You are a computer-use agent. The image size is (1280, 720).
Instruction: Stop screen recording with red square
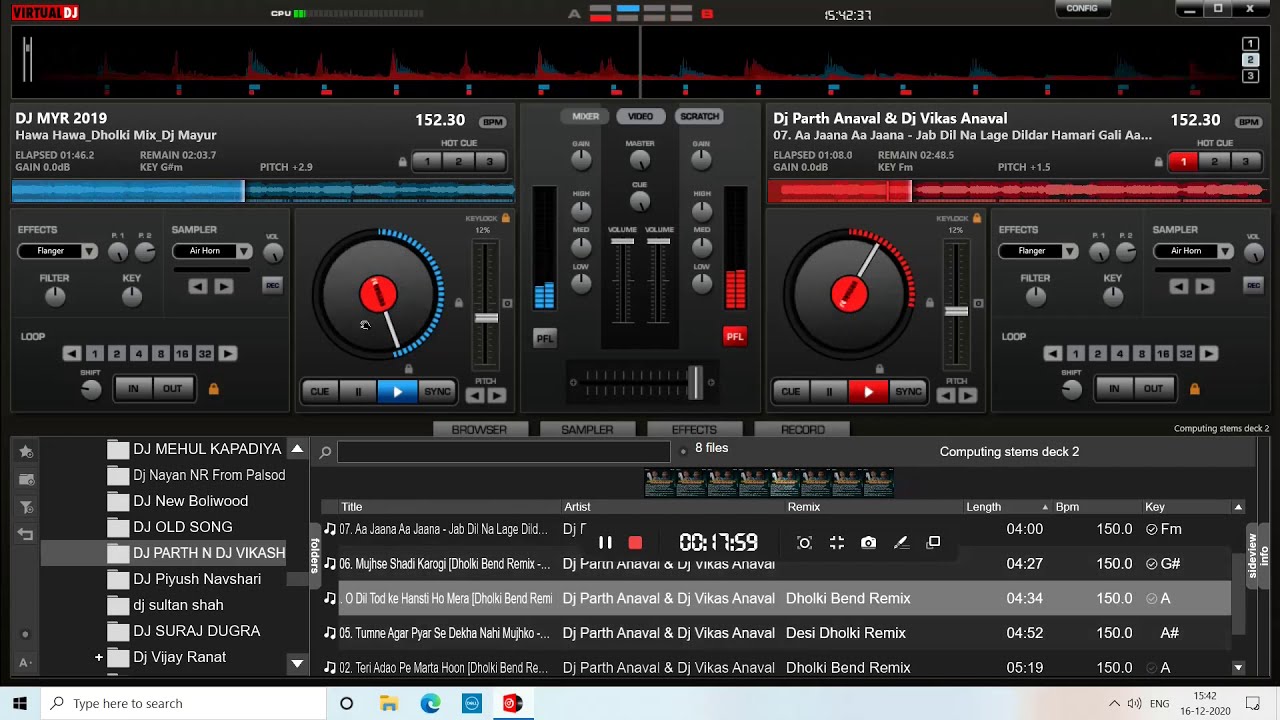[x=635, y=542]
